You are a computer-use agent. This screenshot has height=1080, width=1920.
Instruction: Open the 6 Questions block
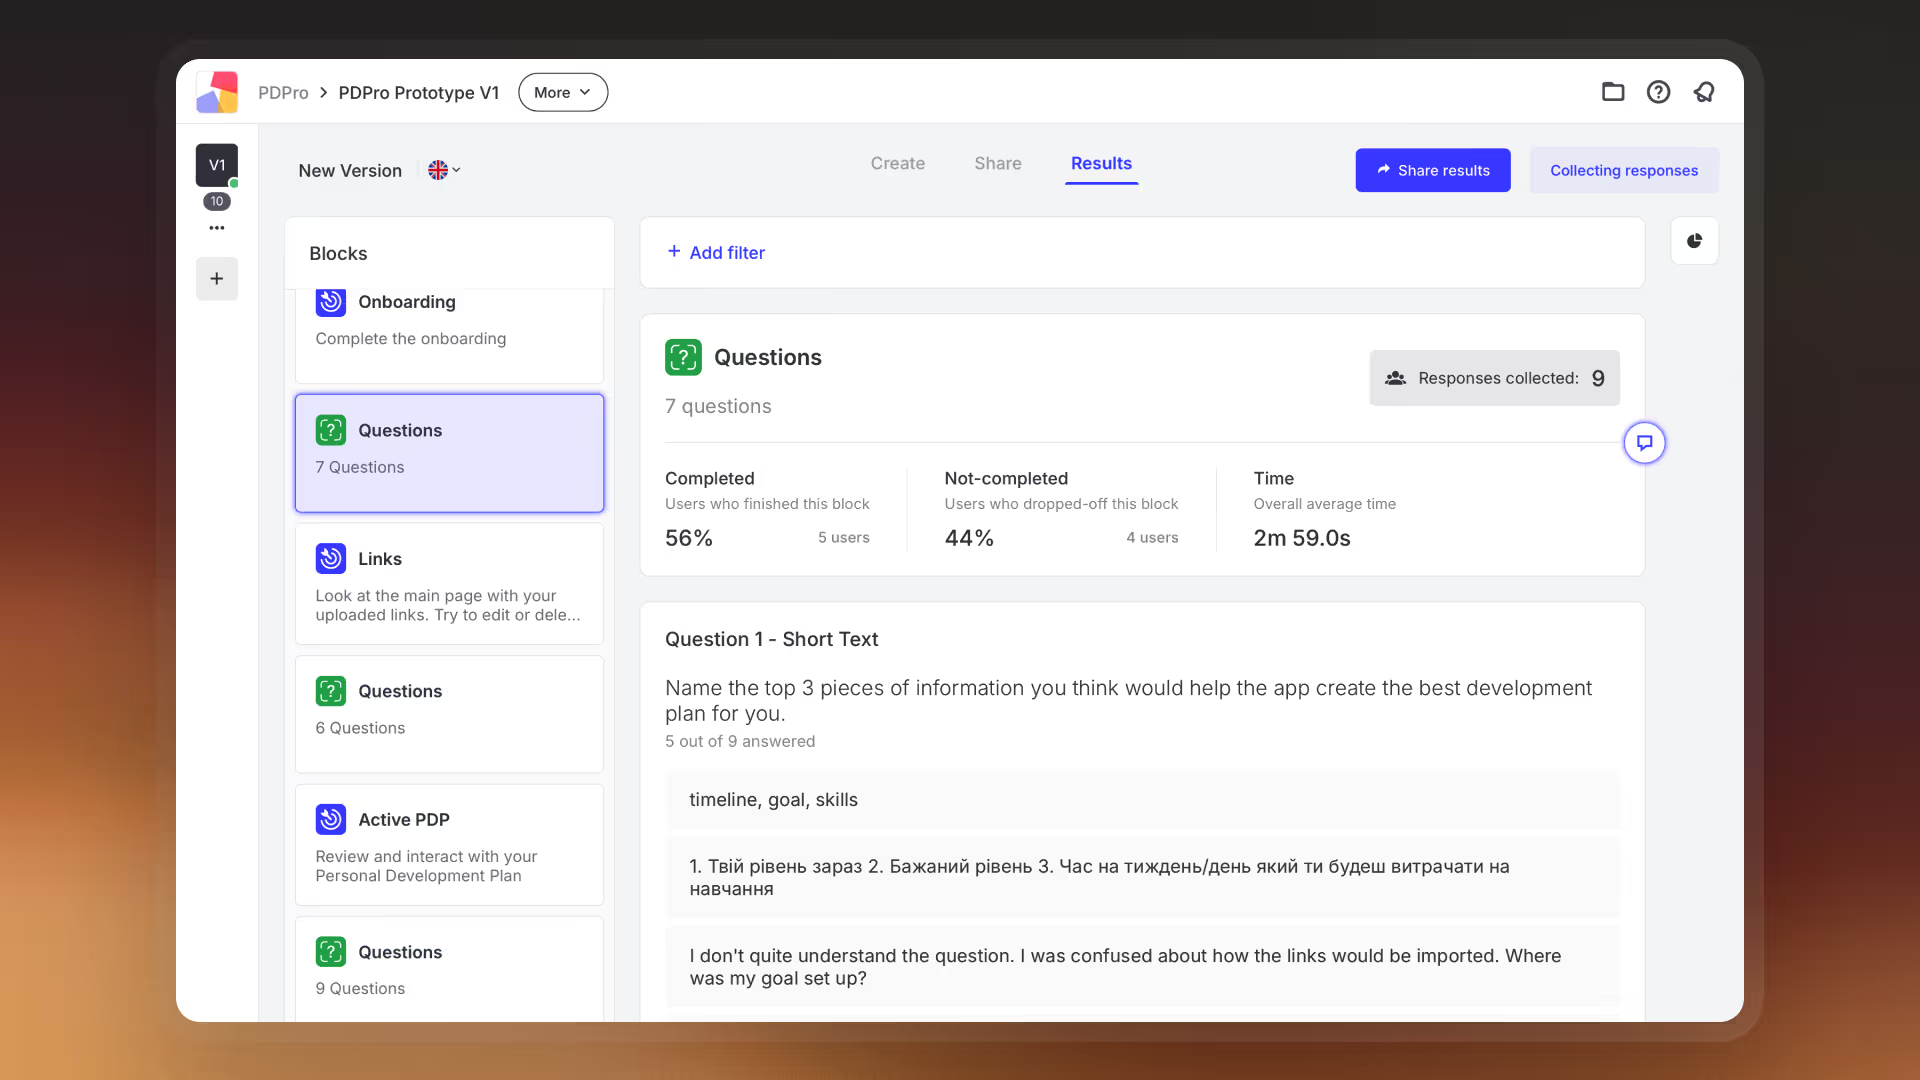[449, 713]
